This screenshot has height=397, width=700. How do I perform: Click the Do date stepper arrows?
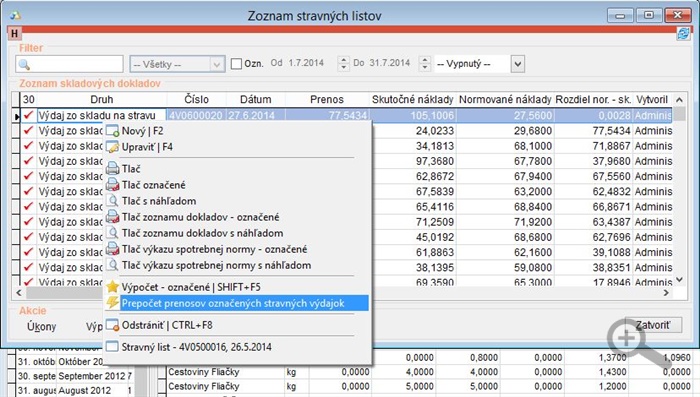click(425, 63)
